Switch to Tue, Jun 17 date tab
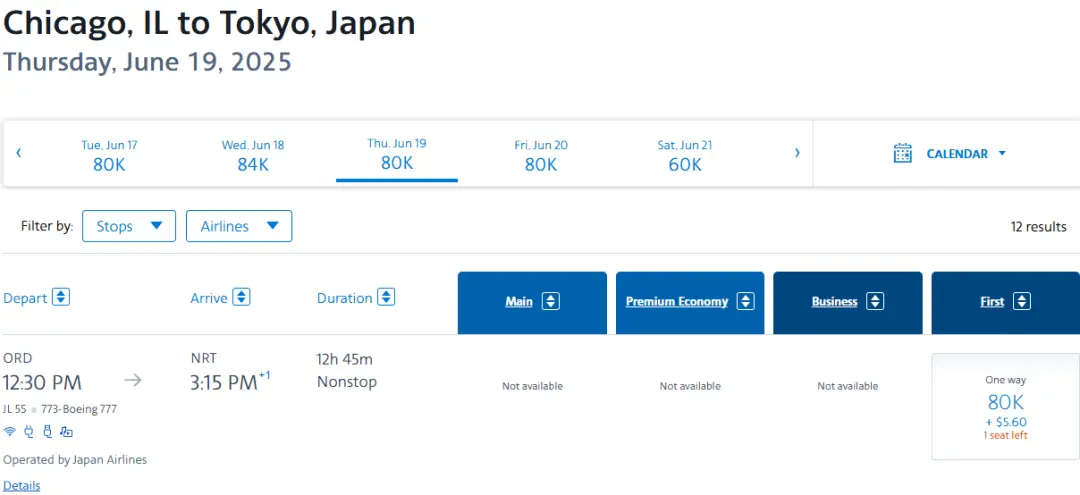Screen dimensions: 1080x495 pos(109,155)
